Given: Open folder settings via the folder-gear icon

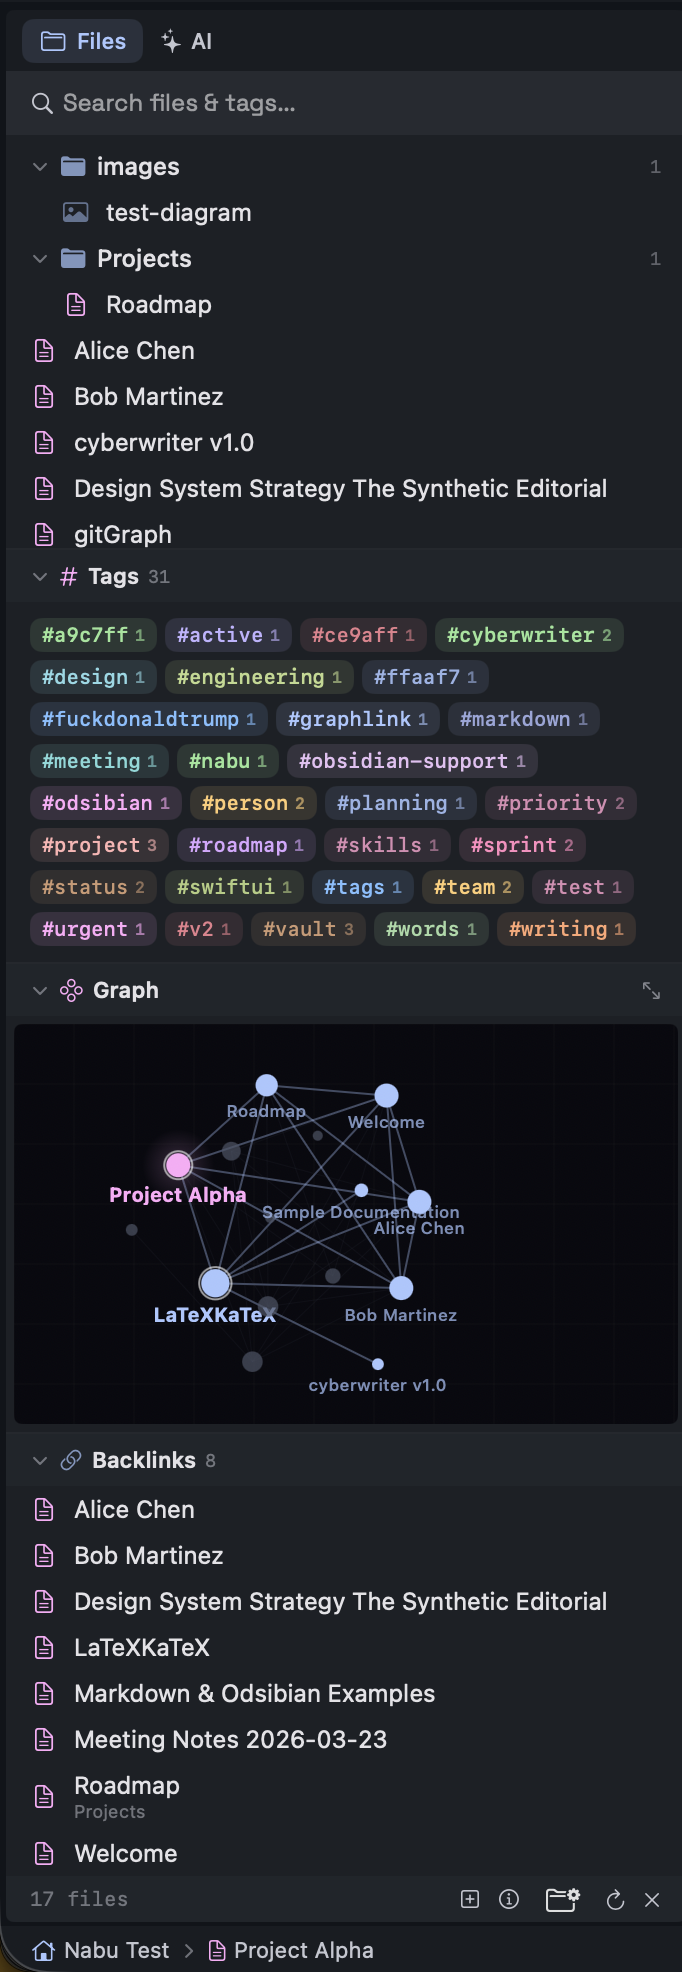Looking at the screenshot, I should point(560,1899).
